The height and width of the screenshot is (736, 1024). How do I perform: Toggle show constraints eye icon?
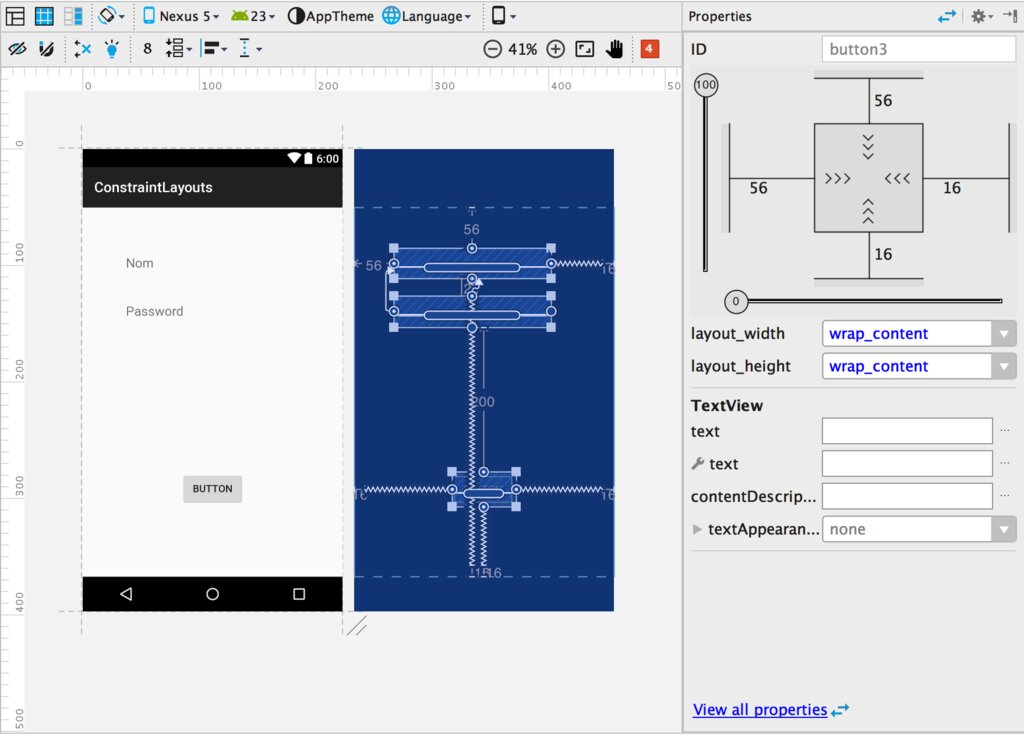point(17,48)
